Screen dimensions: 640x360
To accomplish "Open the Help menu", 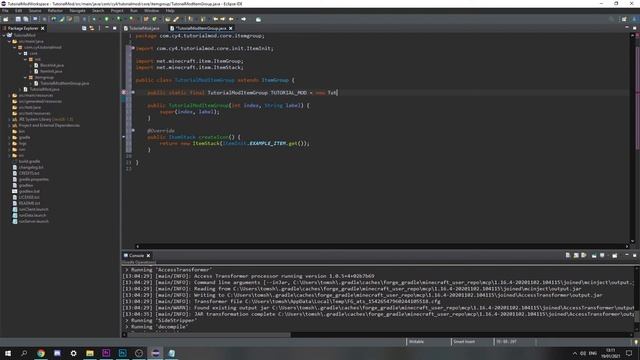I will click(x=170, y=11).
